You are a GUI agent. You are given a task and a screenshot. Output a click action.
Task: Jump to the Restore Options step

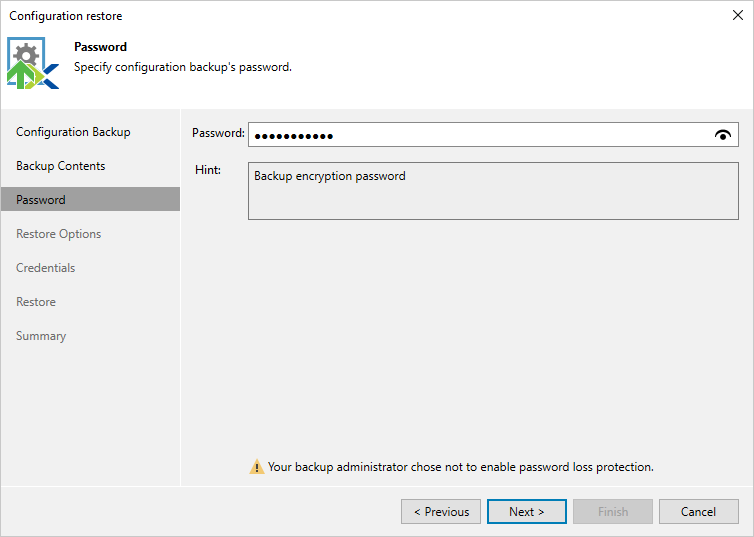(x=59, y=234)
